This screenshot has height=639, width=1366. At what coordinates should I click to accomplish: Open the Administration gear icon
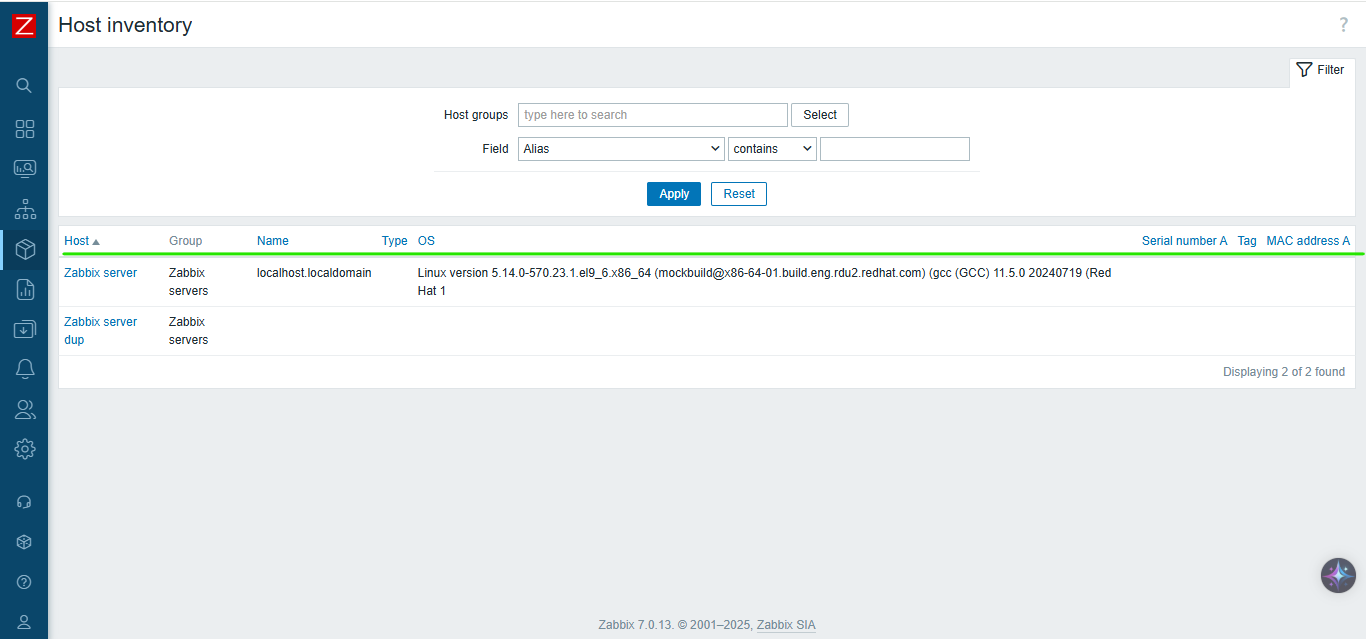(24, 449)
